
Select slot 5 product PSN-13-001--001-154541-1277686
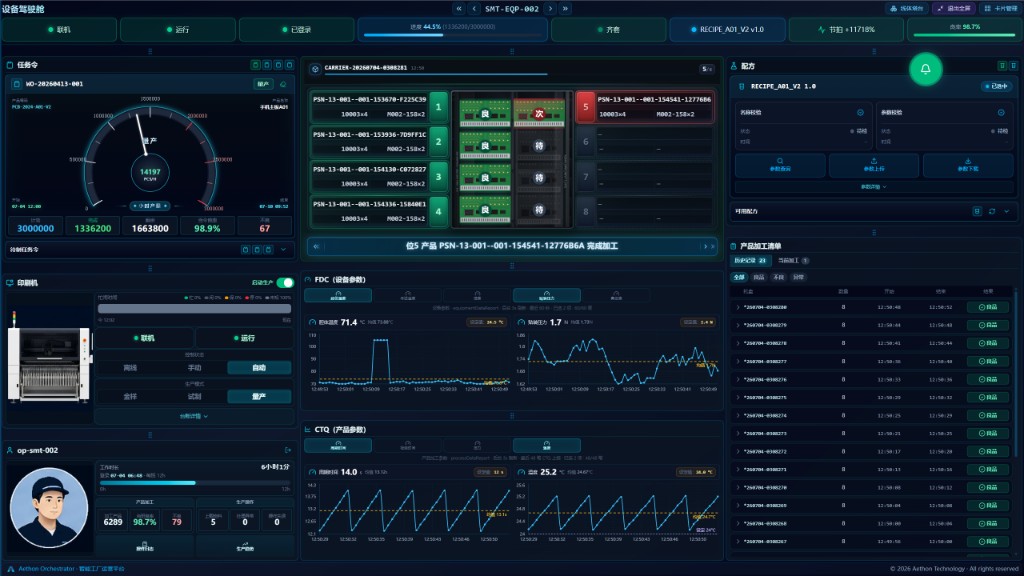pyautogui.click(x=645, y=107)
